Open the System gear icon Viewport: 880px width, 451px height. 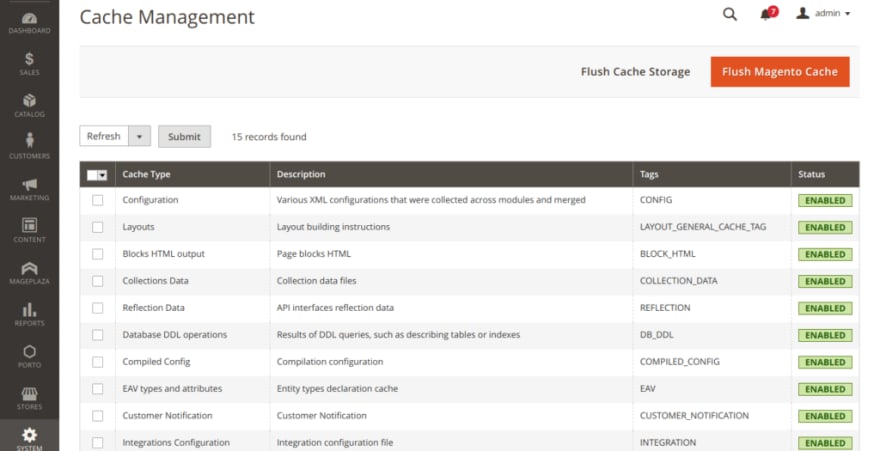click(29, 436)
